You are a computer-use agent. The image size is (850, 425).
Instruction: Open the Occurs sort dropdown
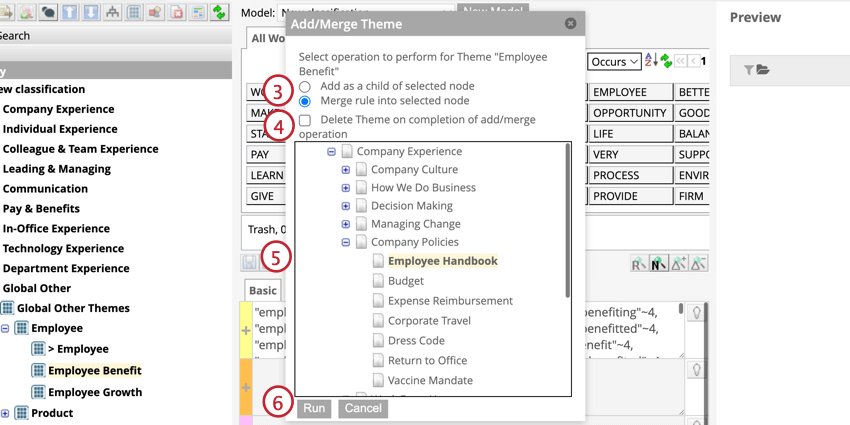click(615, 61)
